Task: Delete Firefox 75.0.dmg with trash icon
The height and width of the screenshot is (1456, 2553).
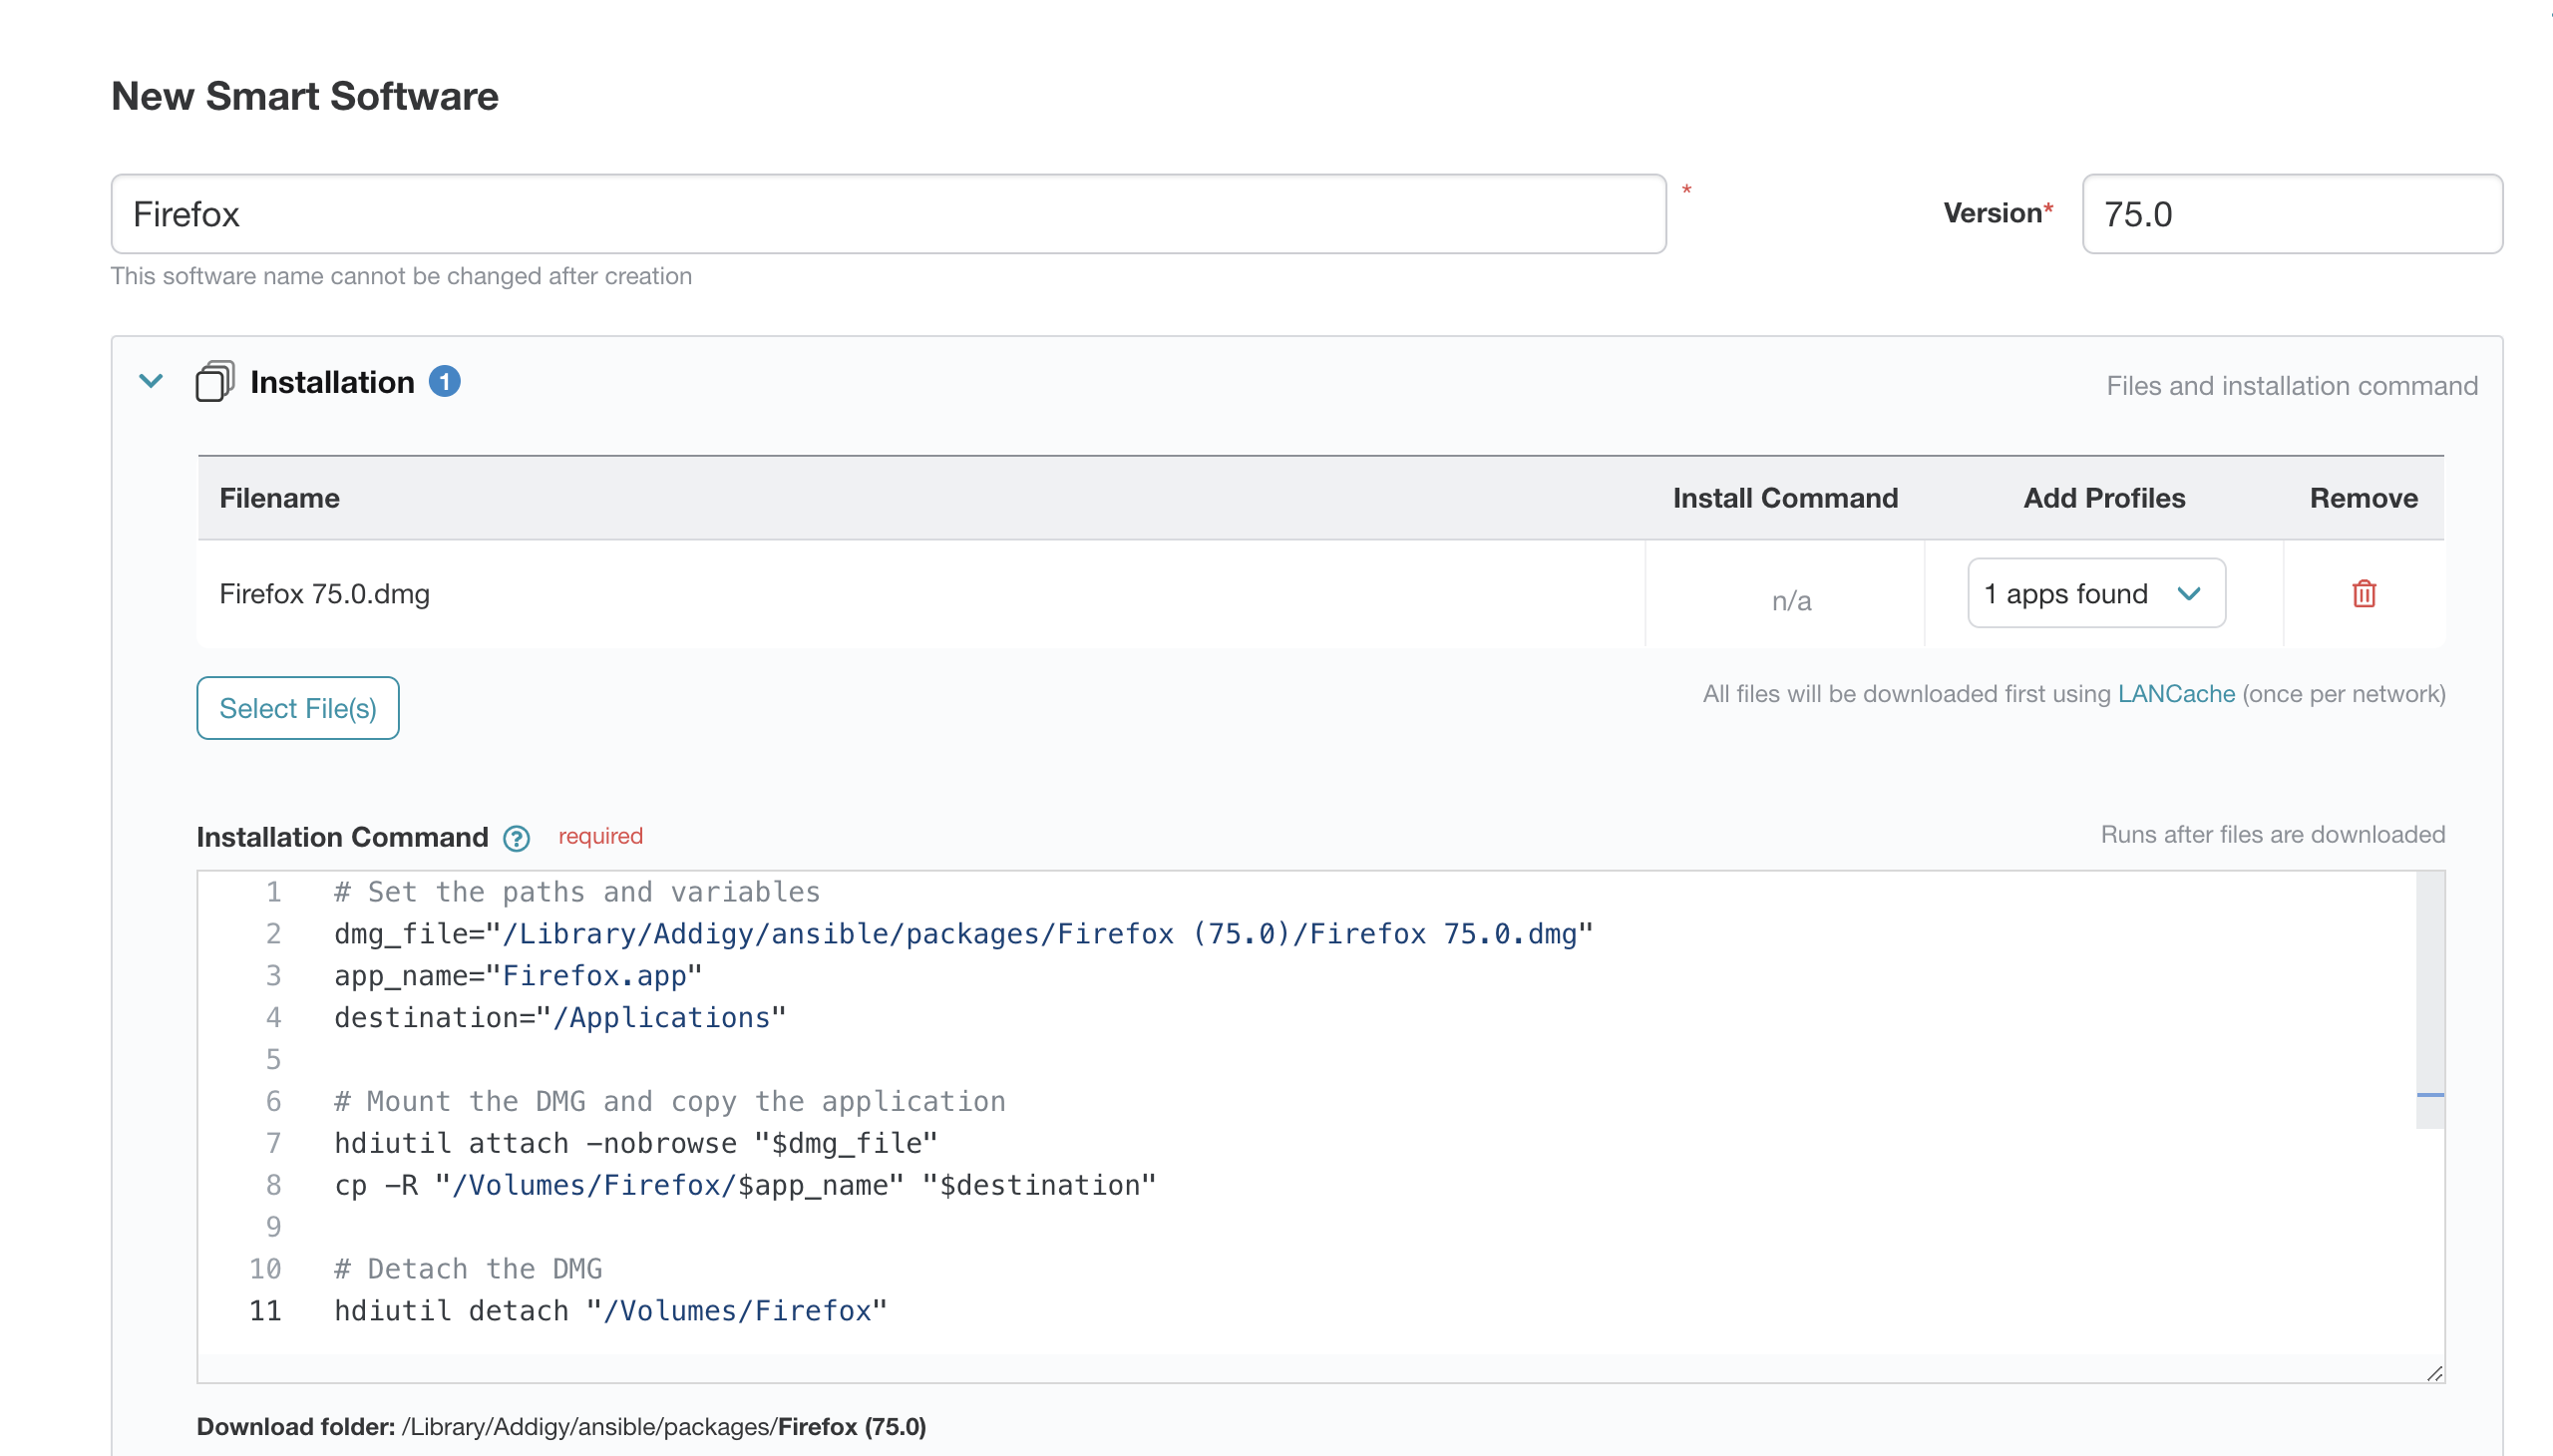Action: pyautogui.click(x=2363, y=594)
